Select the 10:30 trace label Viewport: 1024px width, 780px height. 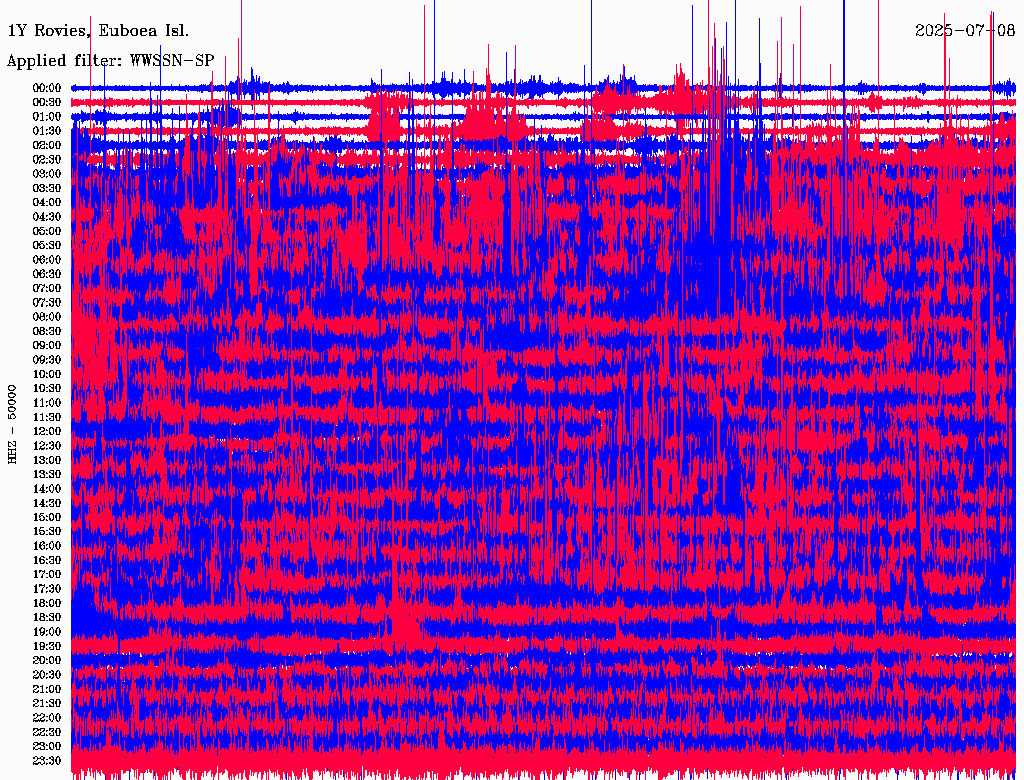(47, 389)
